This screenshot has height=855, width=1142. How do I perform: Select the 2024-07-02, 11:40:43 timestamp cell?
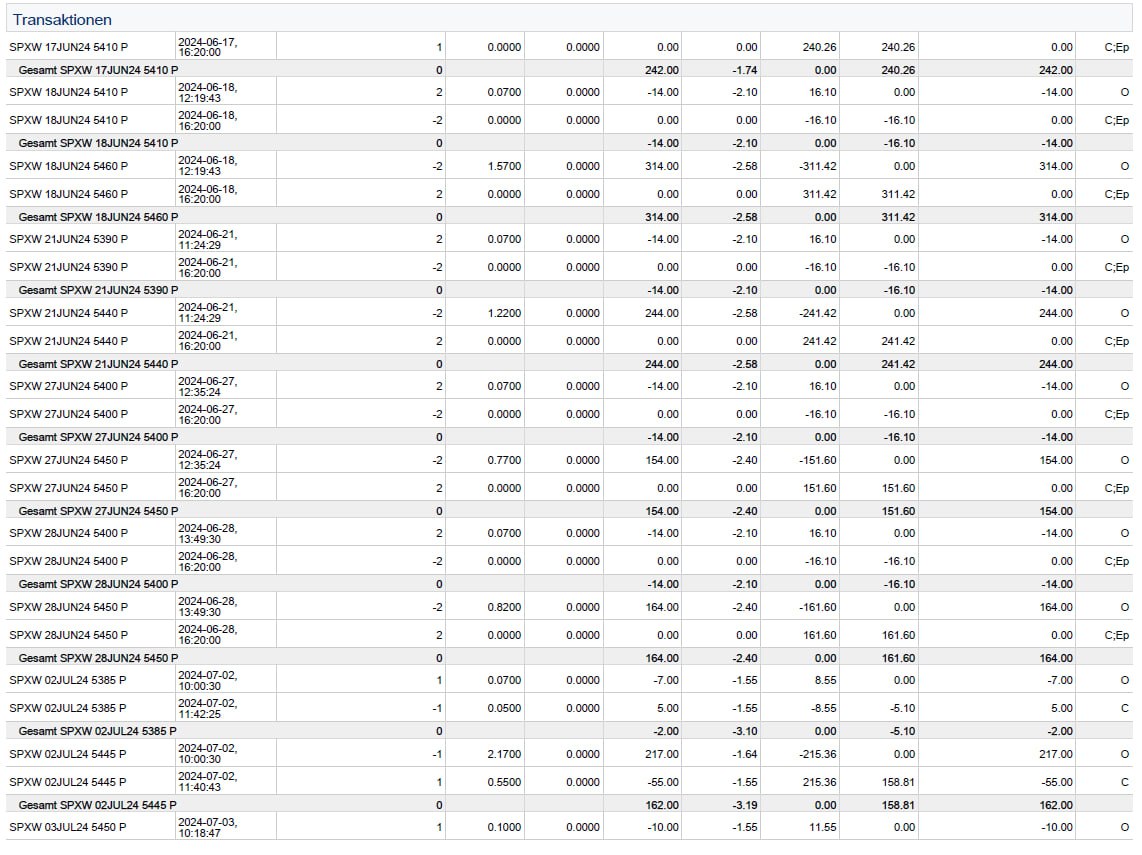(x=208, y=782)
